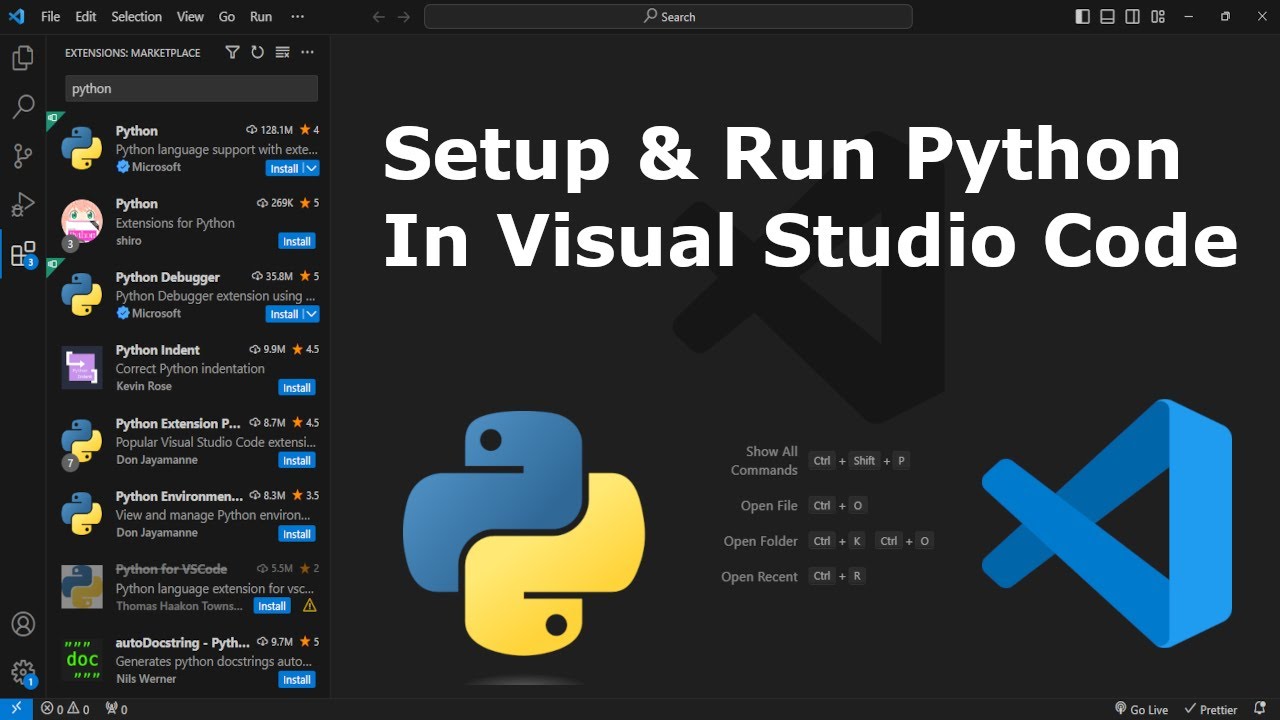Open the Edit menu
This screenshot has height=720, width=1280.
coord(86,17)
